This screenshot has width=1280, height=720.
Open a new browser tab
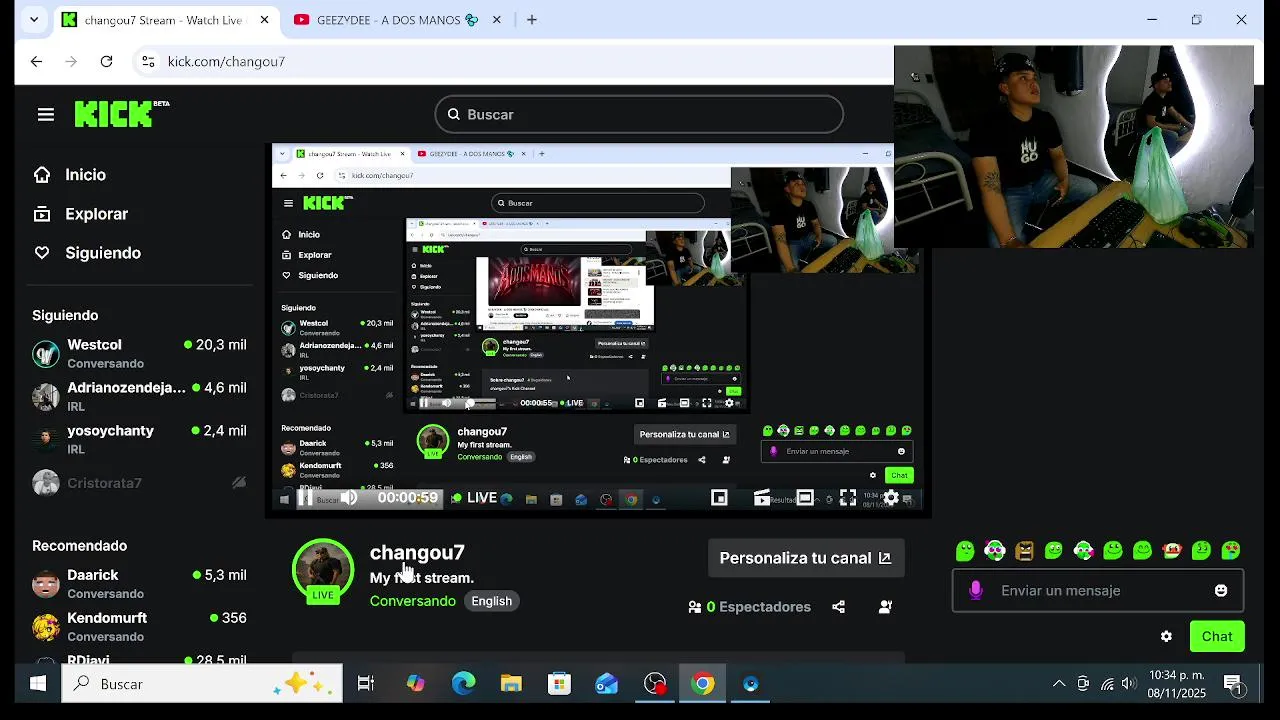(531, 20)
